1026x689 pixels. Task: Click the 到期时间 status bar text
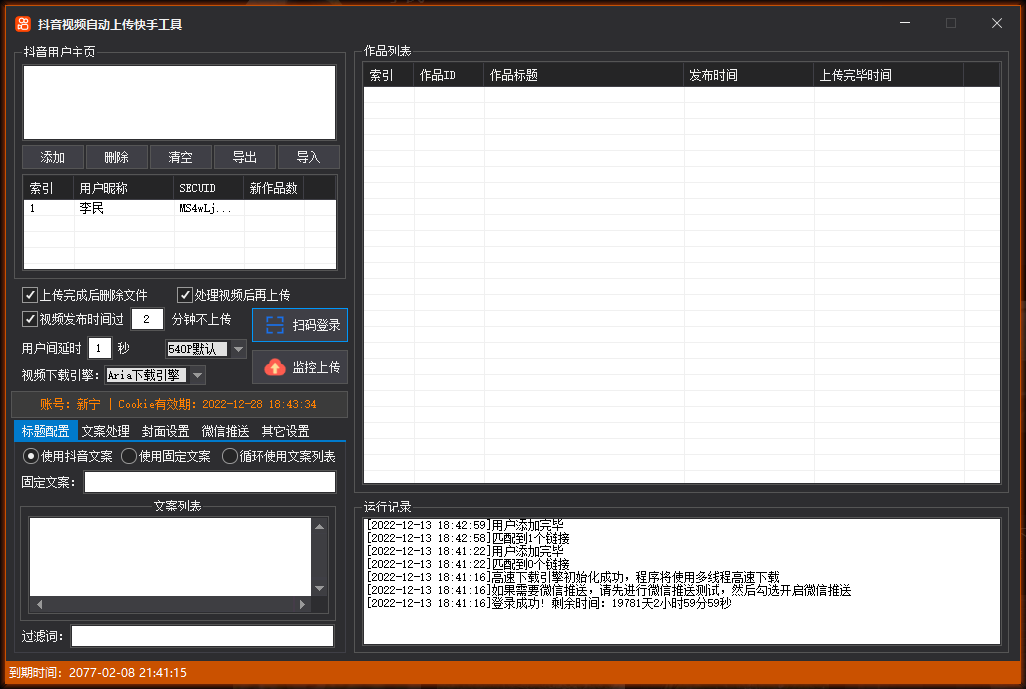point(97,673)
